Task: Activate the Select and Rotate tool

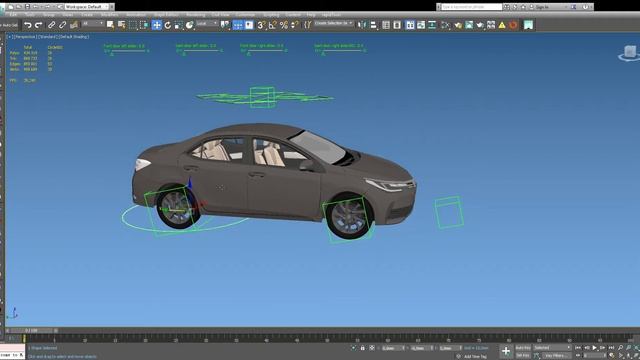Action: coord(168,25)
